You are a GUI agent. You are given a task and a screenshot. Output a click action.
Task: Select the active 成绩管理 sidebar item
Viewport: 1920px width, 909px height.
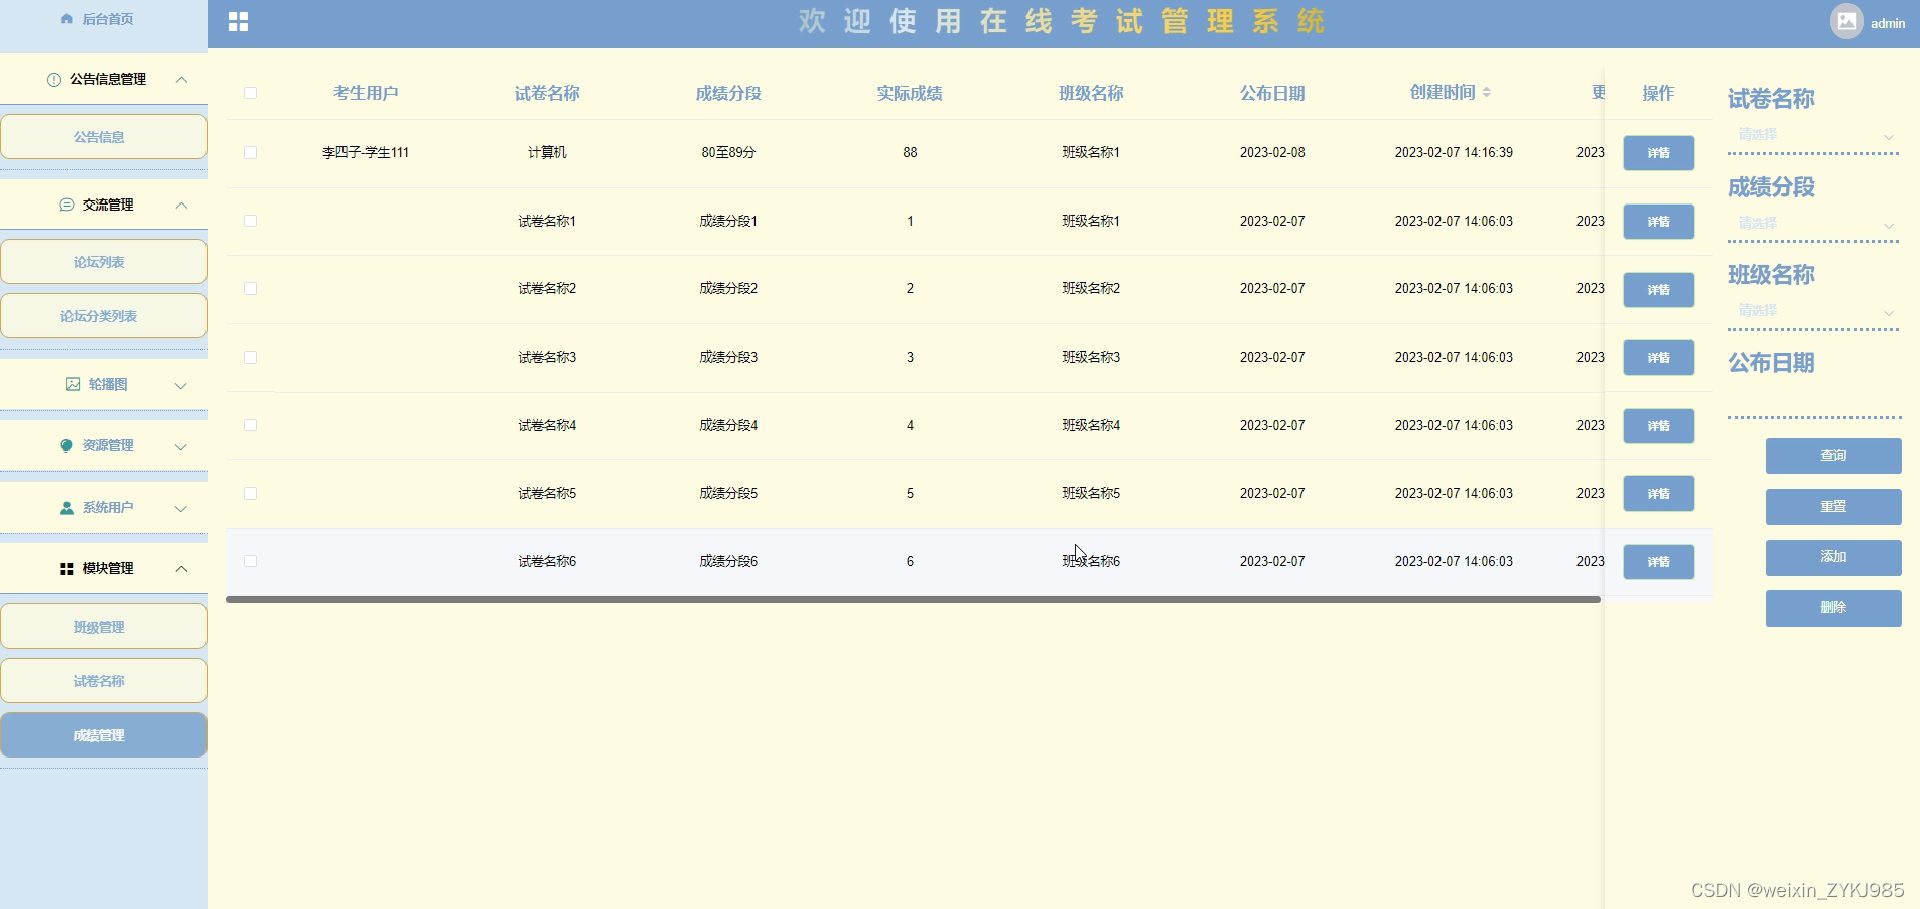(x=104, y=735)
